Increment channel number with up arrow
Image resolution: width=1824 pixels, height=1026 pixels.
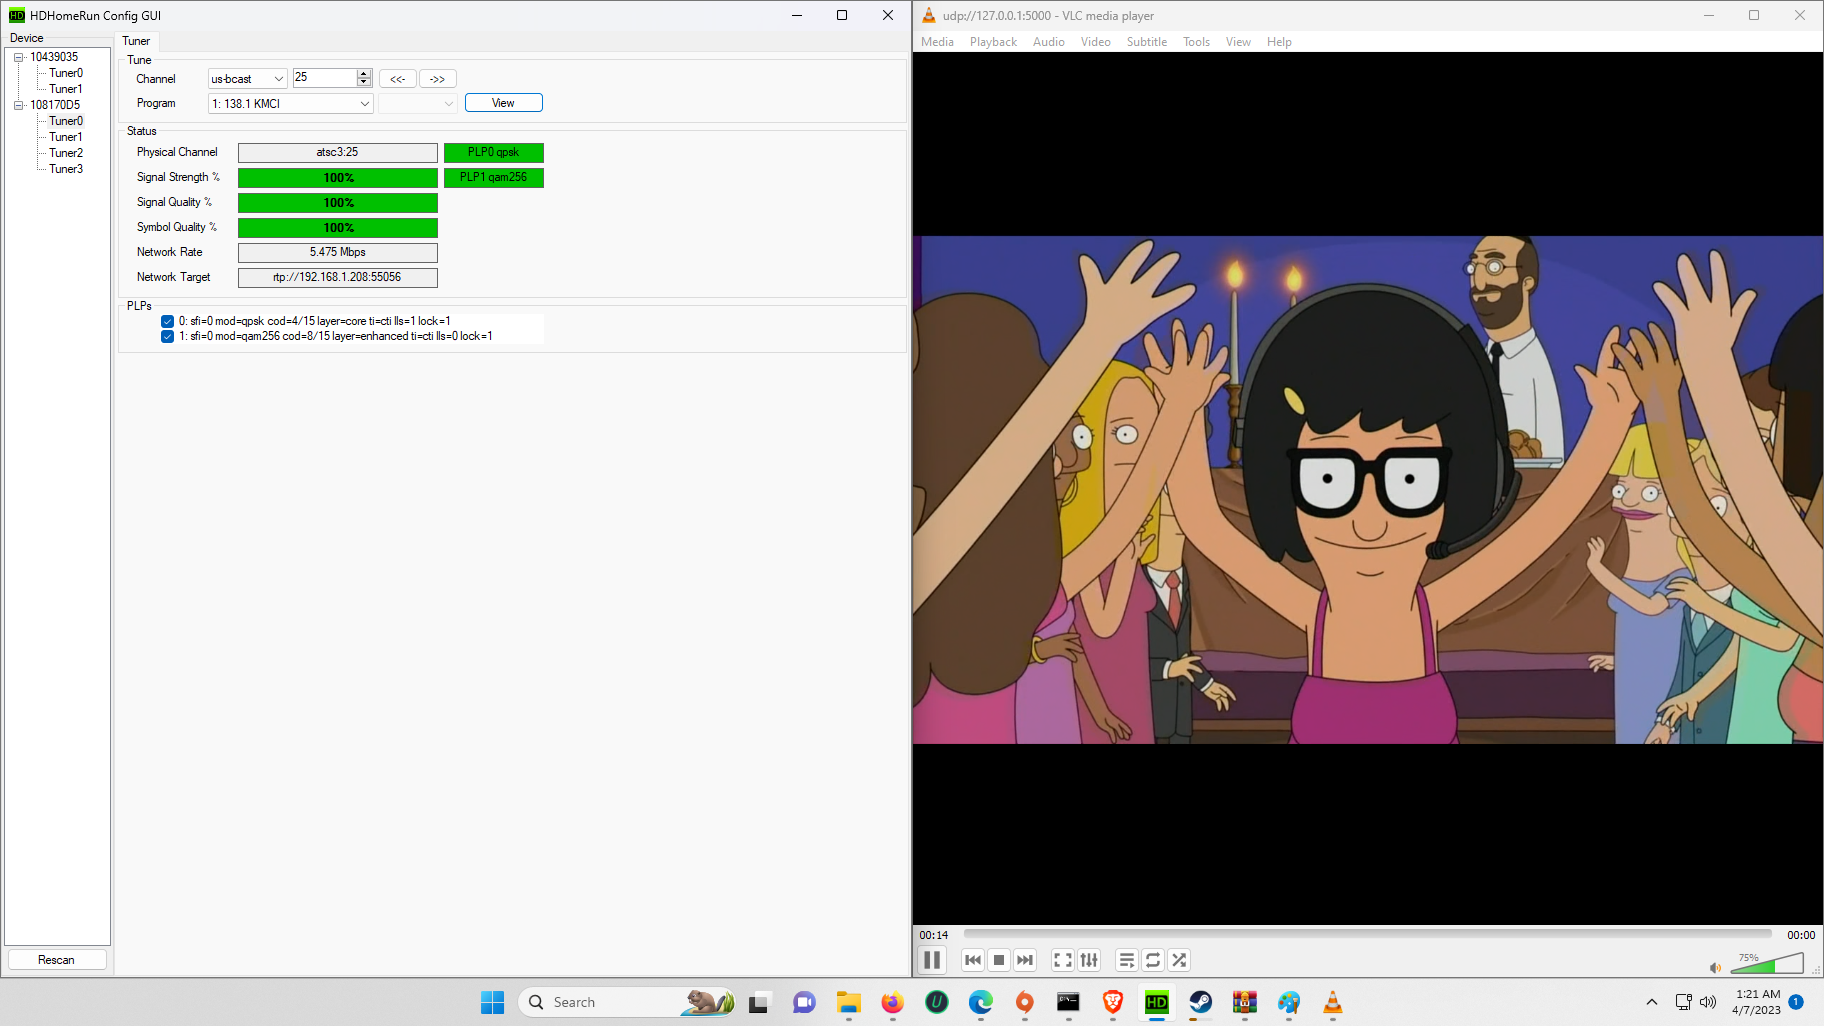pos(364,74)
